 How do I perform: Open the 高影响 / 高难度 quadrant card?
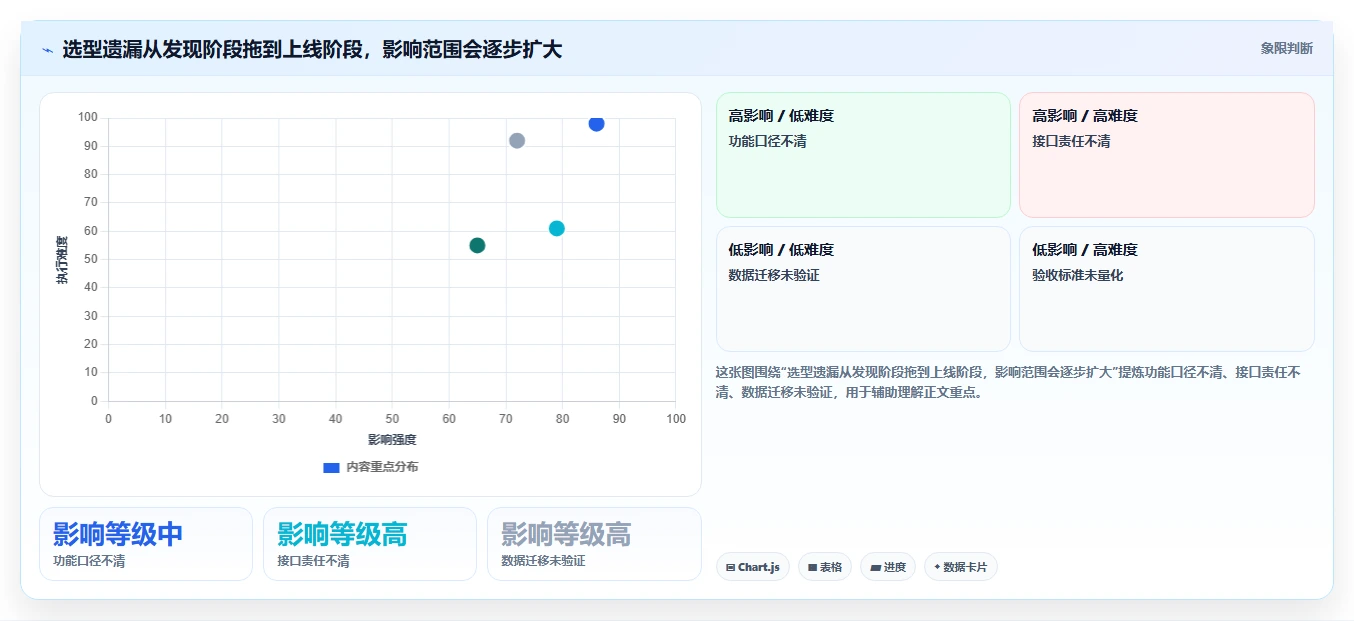(x=1166, y=155)
